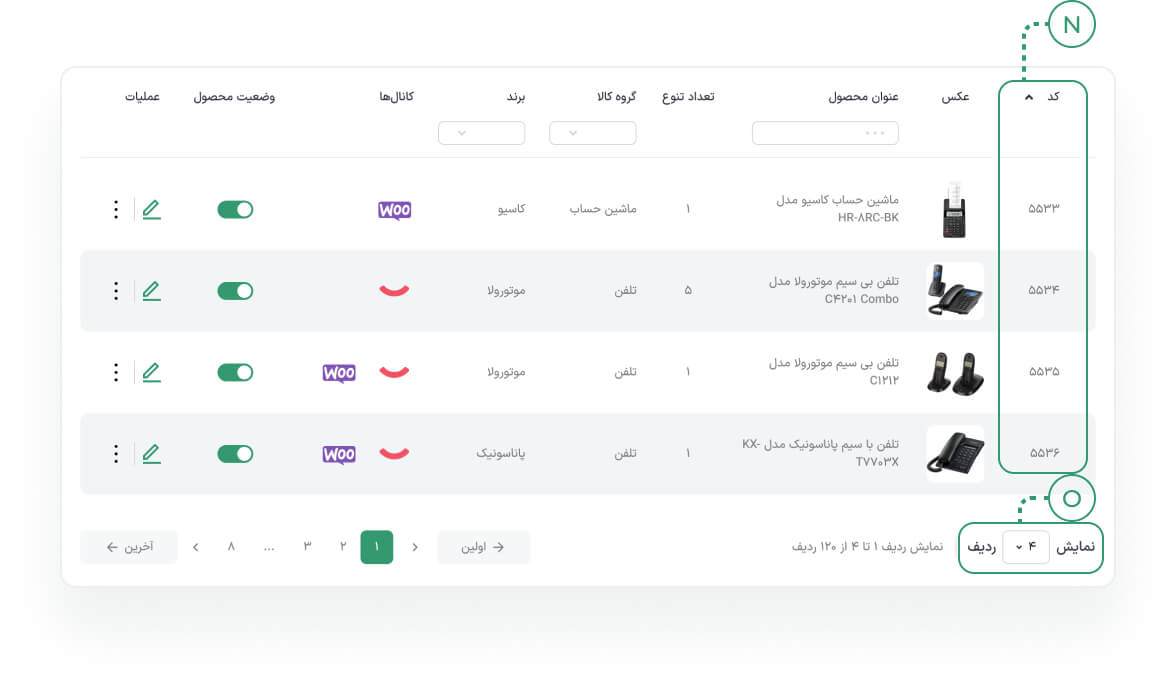Disable product status for Motorola C4201 Combo

(236, 291)
